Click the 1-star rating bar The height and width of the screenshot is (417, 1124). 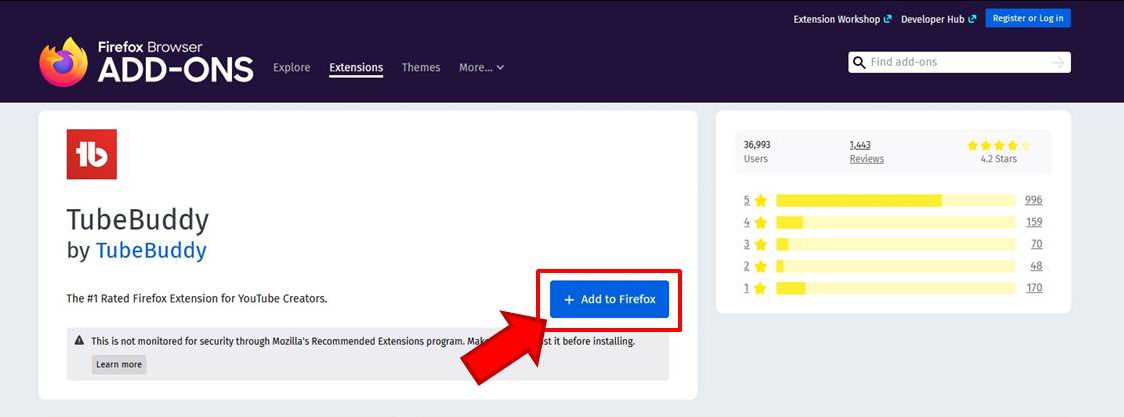(895, 288)
